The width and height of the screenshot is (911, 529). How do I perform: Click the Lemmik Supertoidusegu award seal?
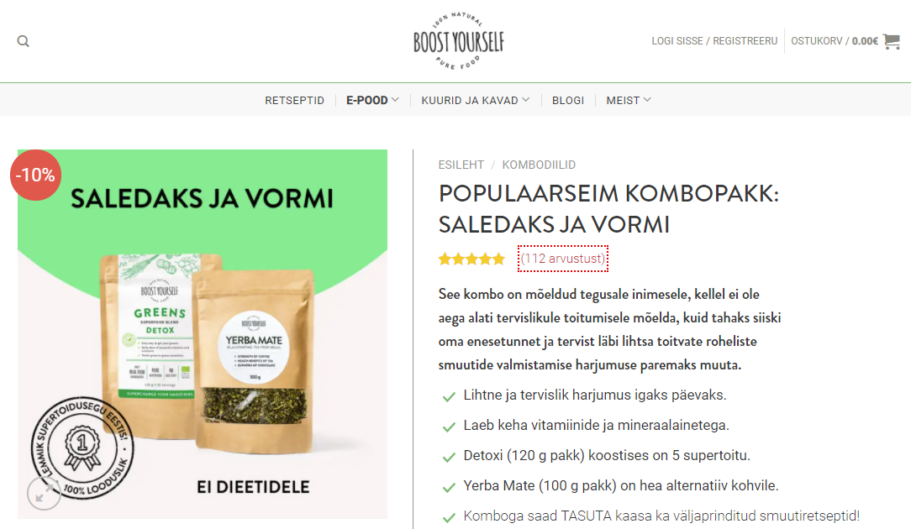[82, 447]
